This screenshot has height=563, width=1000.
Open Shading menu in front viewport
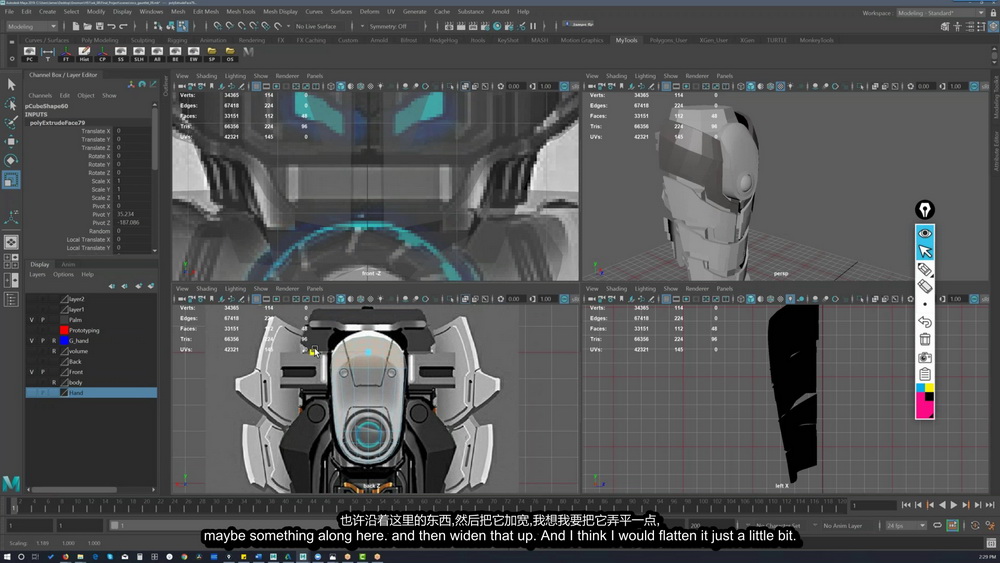[206, 76]
